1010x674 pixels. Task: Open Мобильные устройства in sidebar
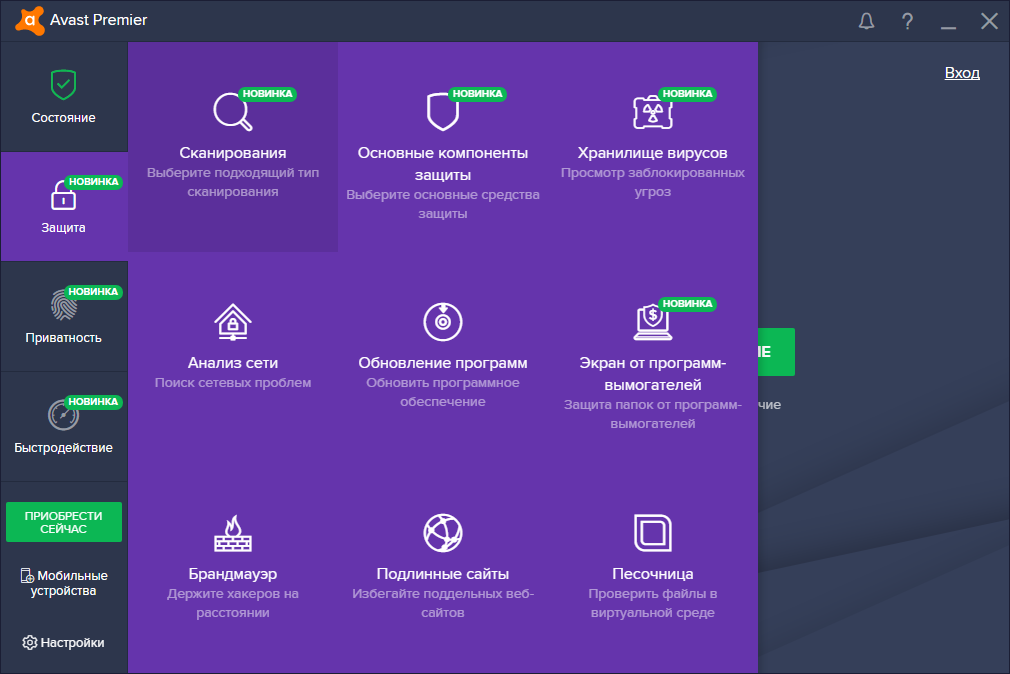64,583
